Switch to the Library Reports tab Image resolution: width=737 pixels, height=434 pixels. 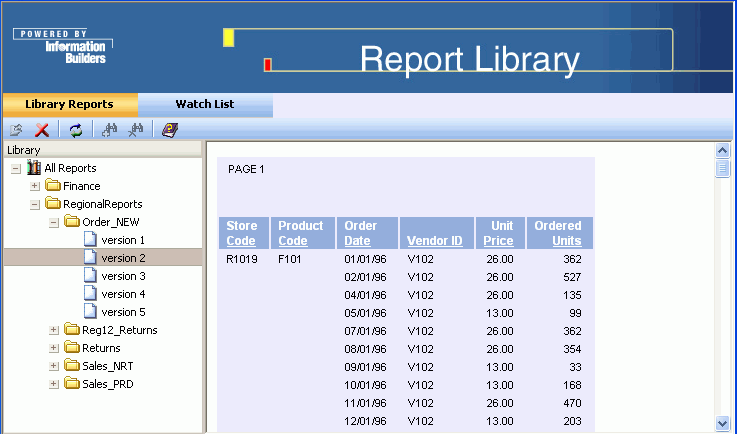[70, 104]
